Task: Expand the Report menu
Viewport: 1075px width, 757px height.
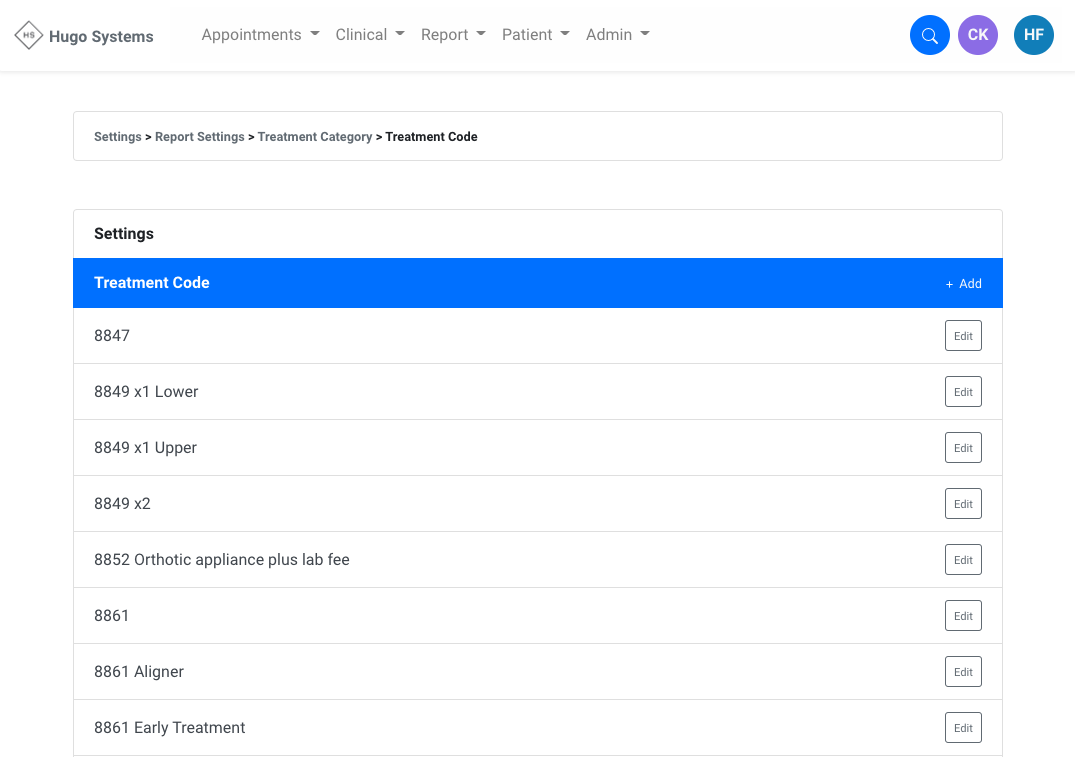Action: (x=453, y=35)
